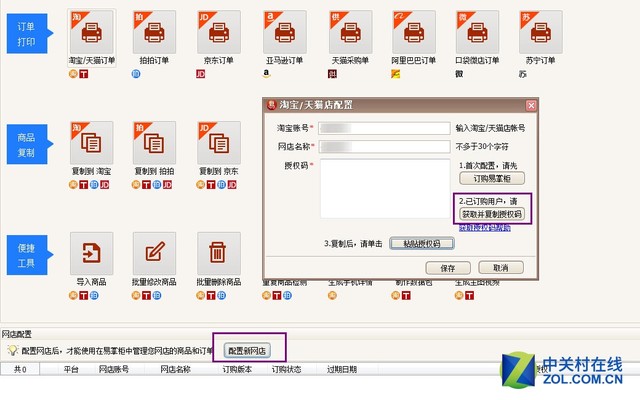The image size is (640, 400).
Task: Focus the 网店名称 input field
Action: (384, 146)
